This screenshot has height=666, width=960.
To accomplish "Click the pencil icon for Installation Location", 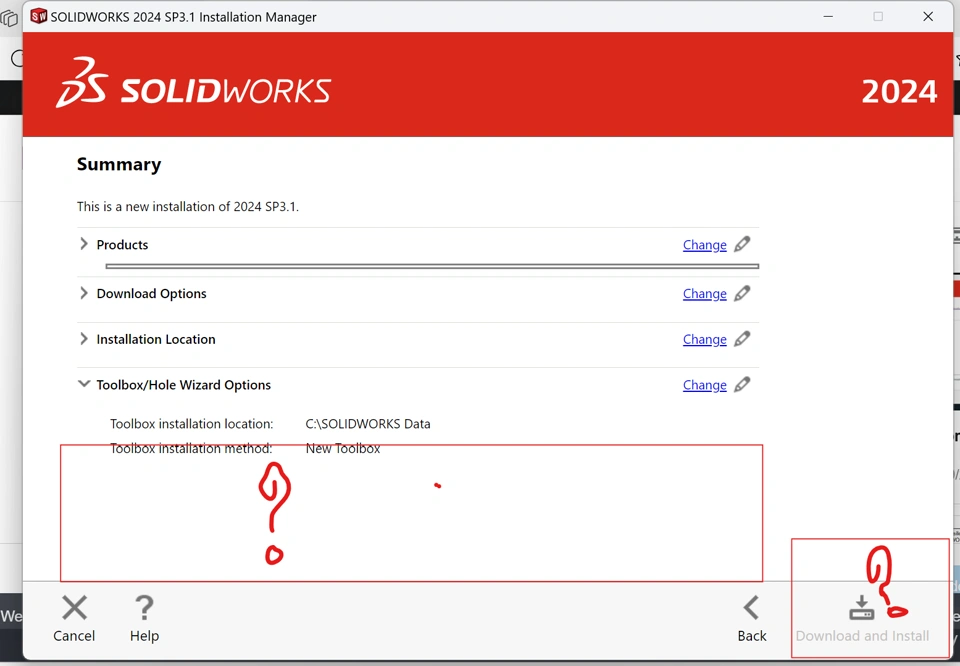I will (742, 339).
